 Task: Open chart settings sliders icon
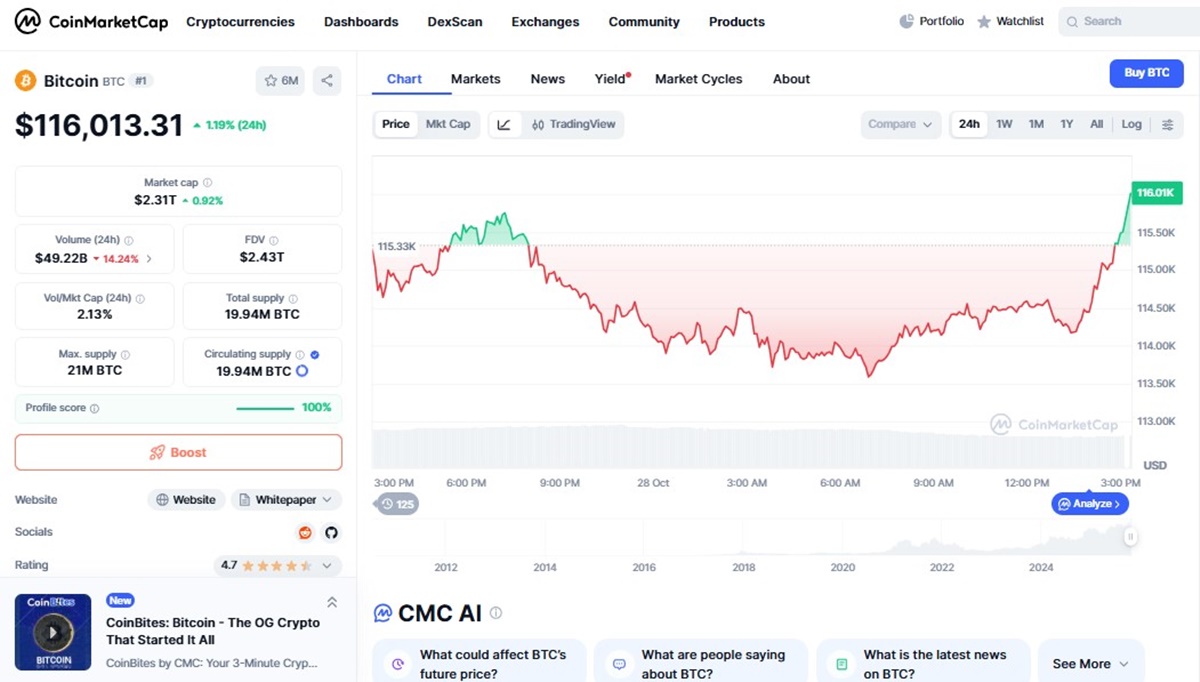point(1167,124)
